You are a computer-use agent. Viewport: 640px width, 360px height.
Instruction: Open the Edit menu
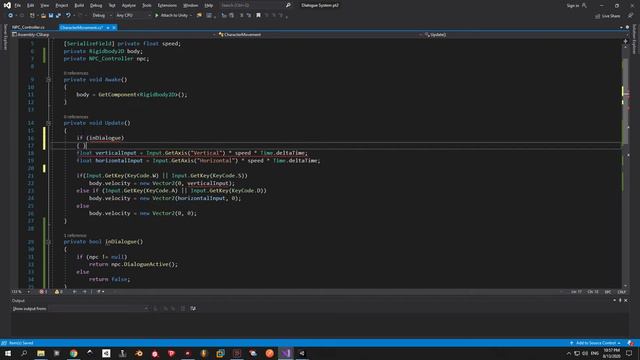31,5
